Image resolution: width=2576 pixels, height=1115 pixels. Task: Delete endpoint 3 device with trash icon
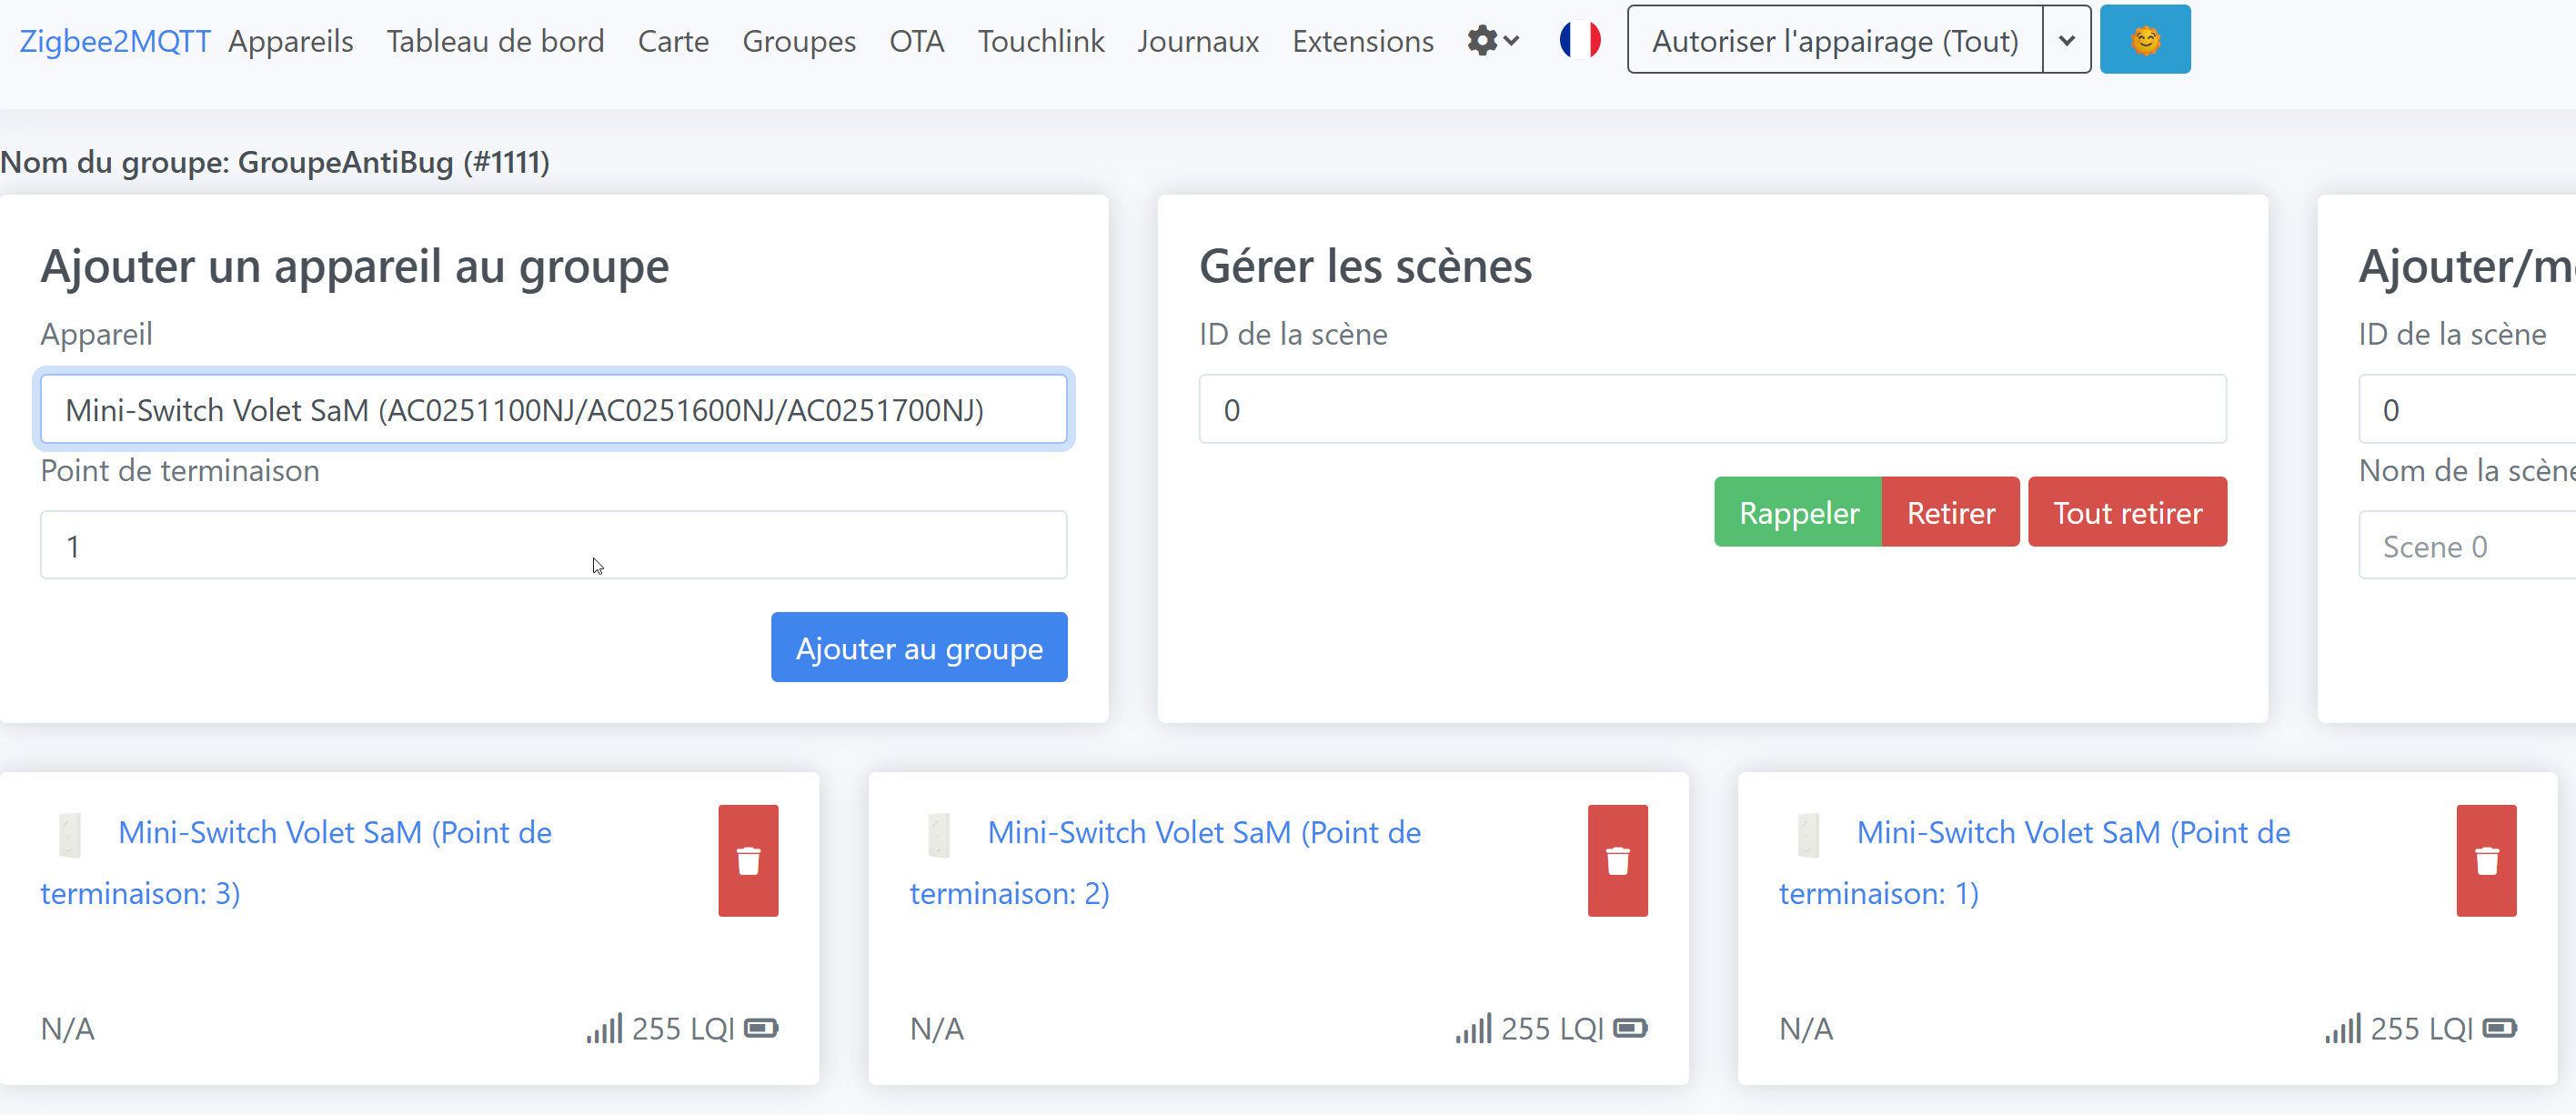[x=748, y=861]
